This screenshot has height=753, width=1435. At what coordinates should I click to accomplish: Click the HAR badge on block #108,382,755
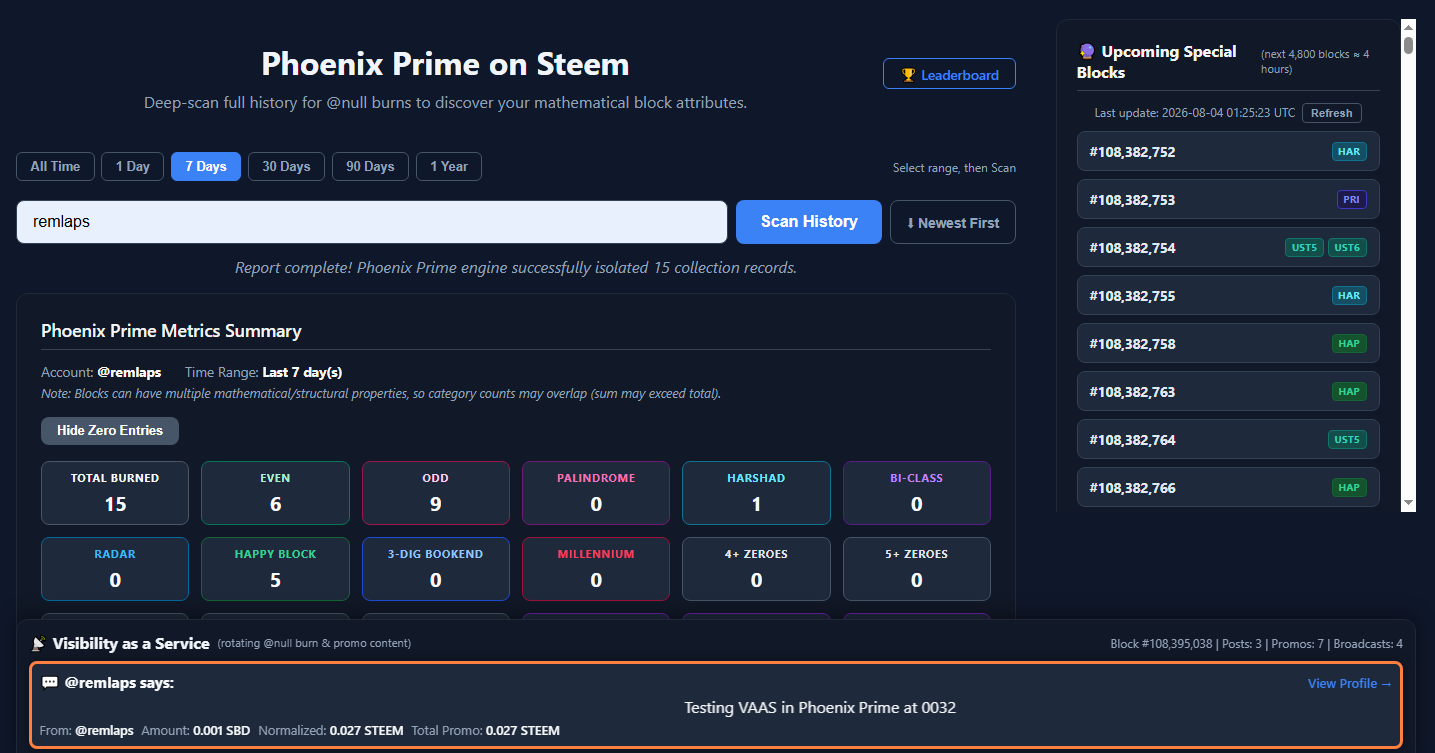click(1349, 296)
